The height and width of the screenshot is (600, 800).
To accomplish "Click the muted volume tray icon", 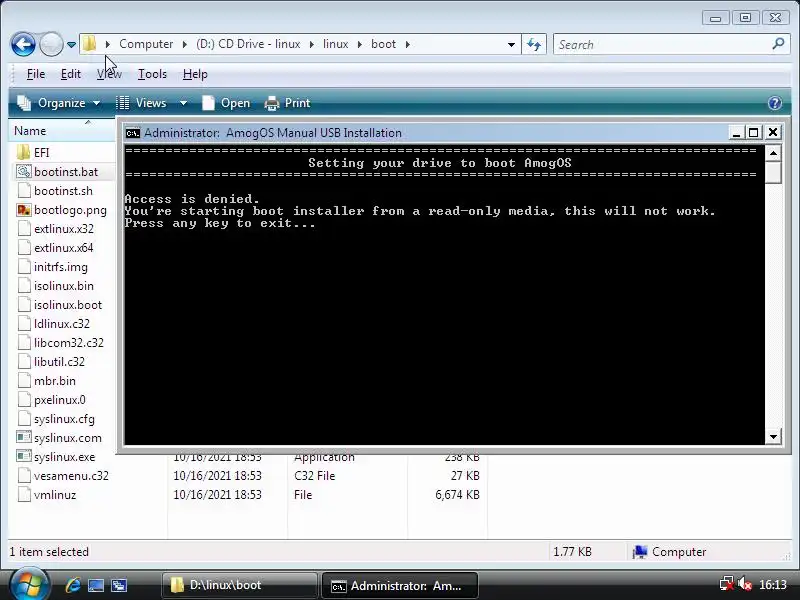I will coord(744,584).
